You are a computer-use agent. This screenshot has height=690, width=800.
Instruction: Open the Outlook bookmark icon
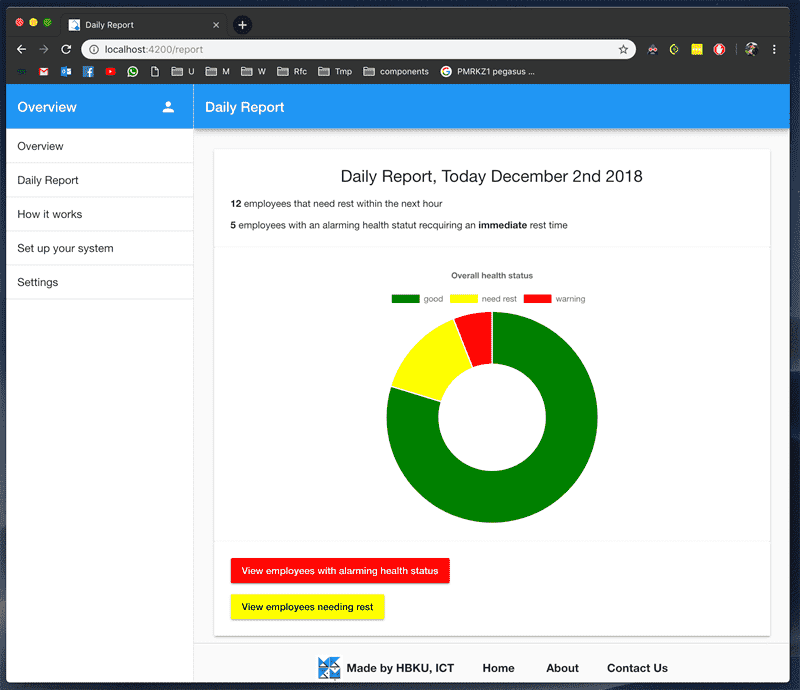coord(66,71)
